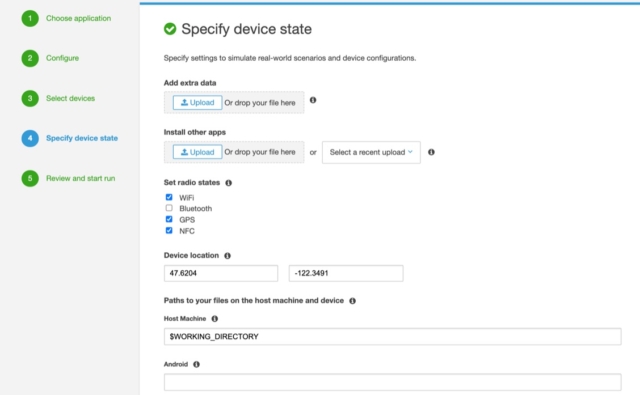Open the Select a recent upload dropdown

371,152
